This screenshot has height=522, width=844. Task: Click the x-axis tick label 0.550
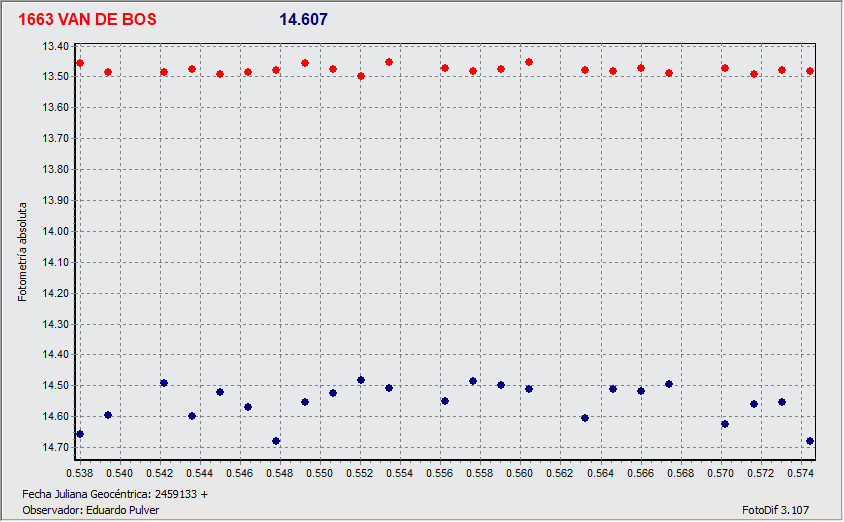click(x=320, y=473)
